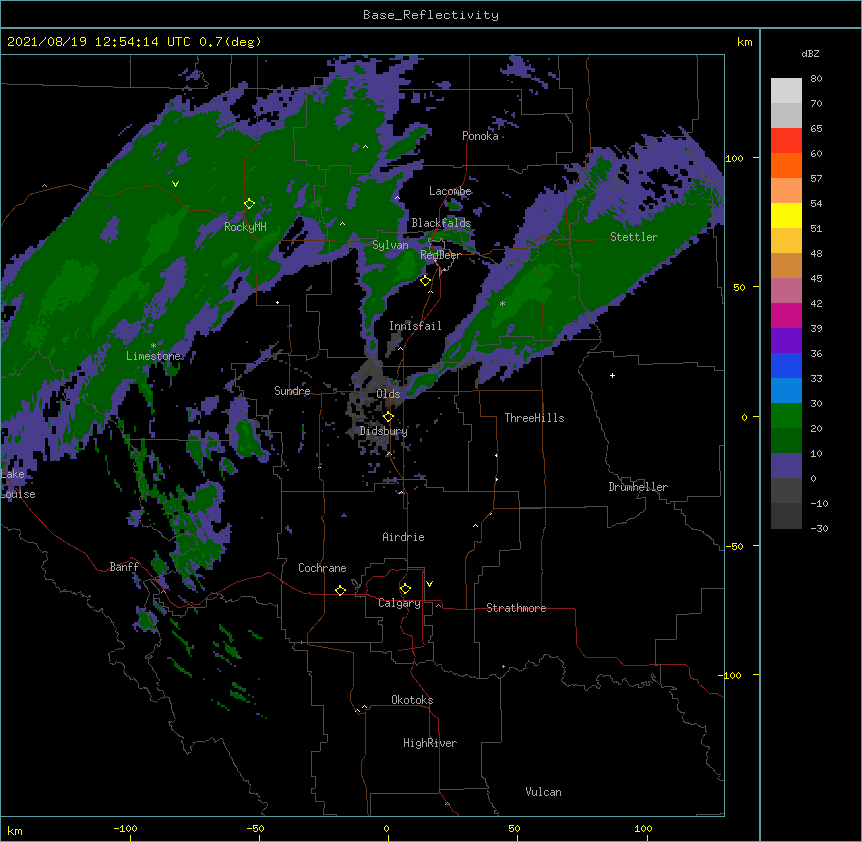Screen dimensions: 862x842
Task: Click the Strathmore label
Action: tap(516, 608)
